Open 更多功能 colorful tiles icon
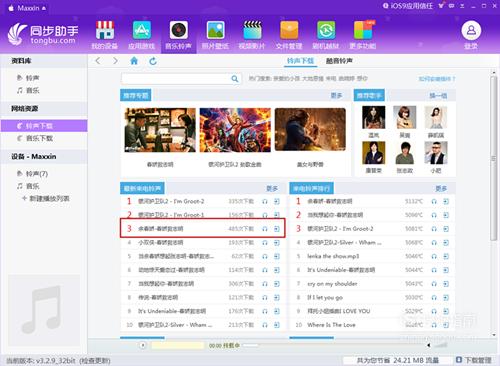500x366 pixels. [363, 31]
